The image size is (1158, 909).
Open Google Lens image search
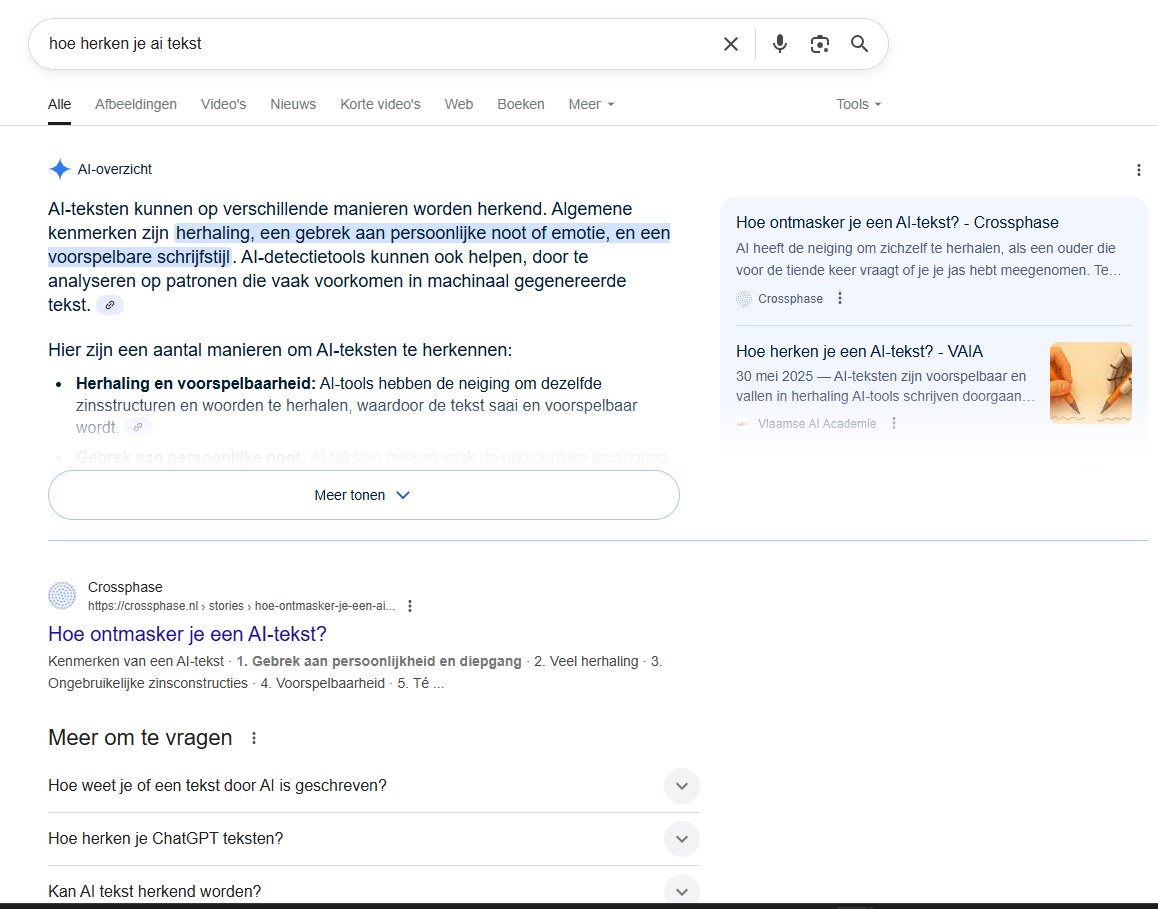point(820,44)
